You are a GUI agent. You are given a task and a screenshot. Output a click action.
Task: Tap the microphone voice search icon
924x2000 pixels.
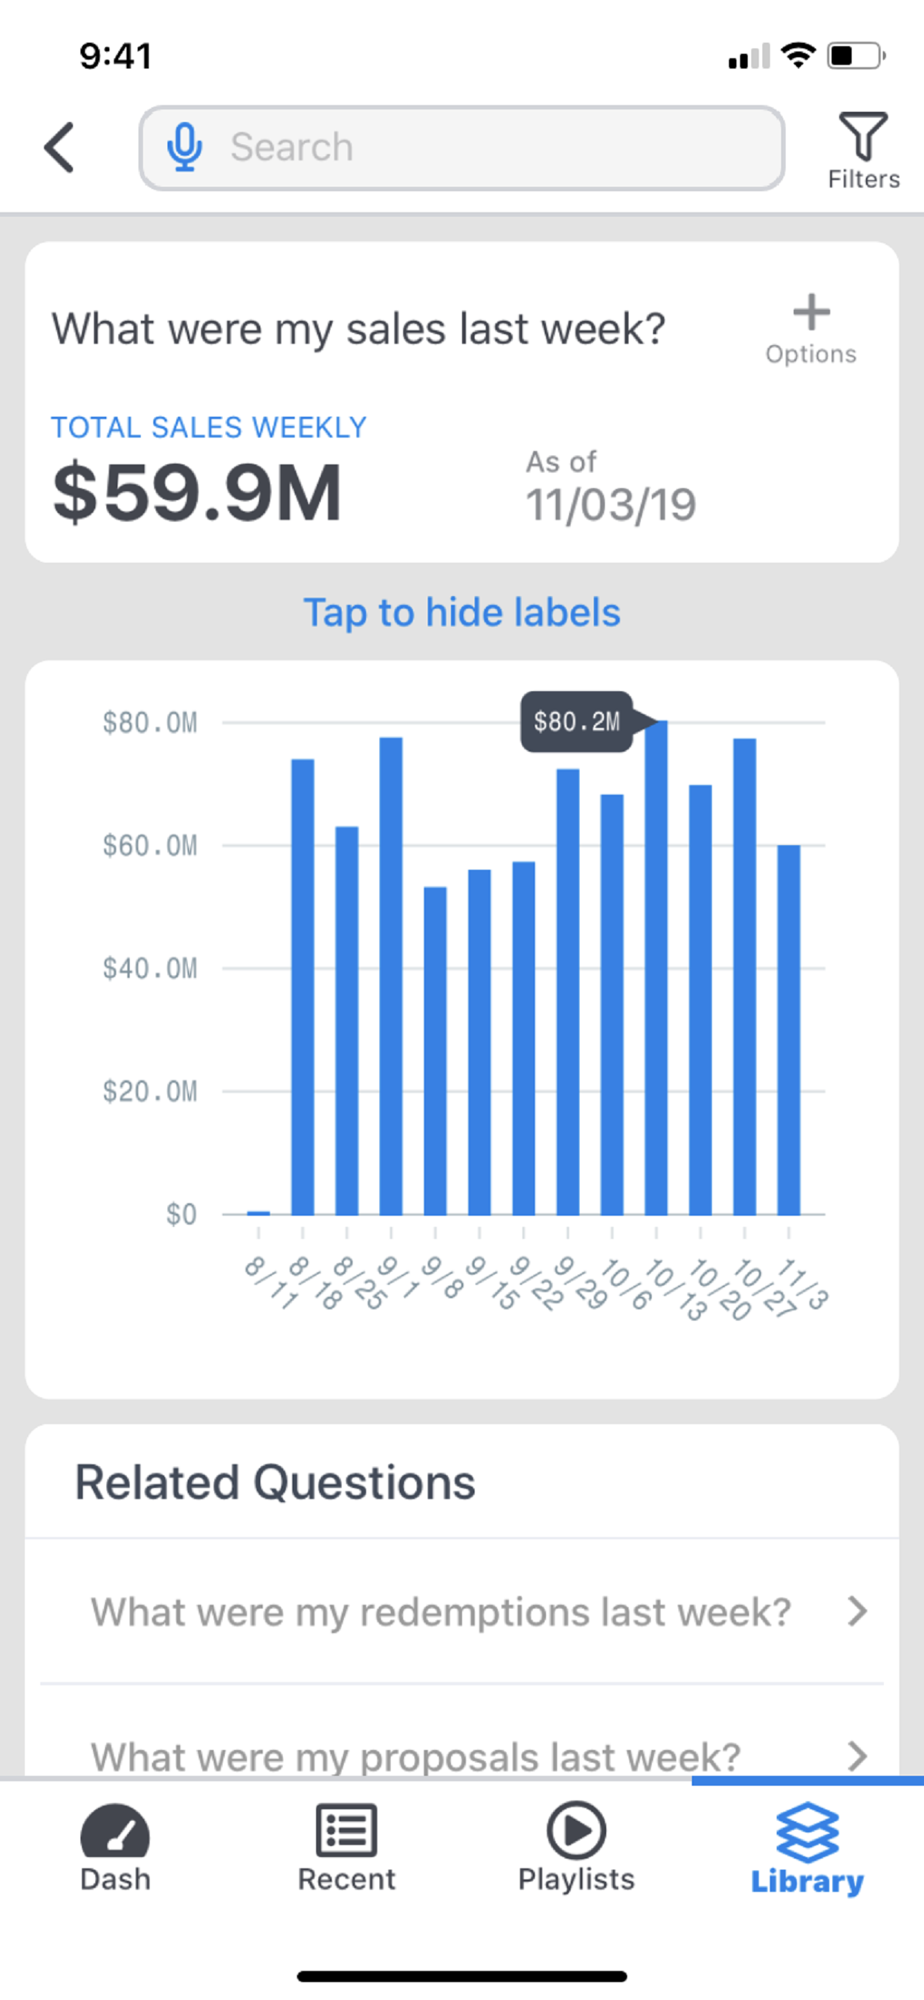pyautogui.click(x=184, y=148)
